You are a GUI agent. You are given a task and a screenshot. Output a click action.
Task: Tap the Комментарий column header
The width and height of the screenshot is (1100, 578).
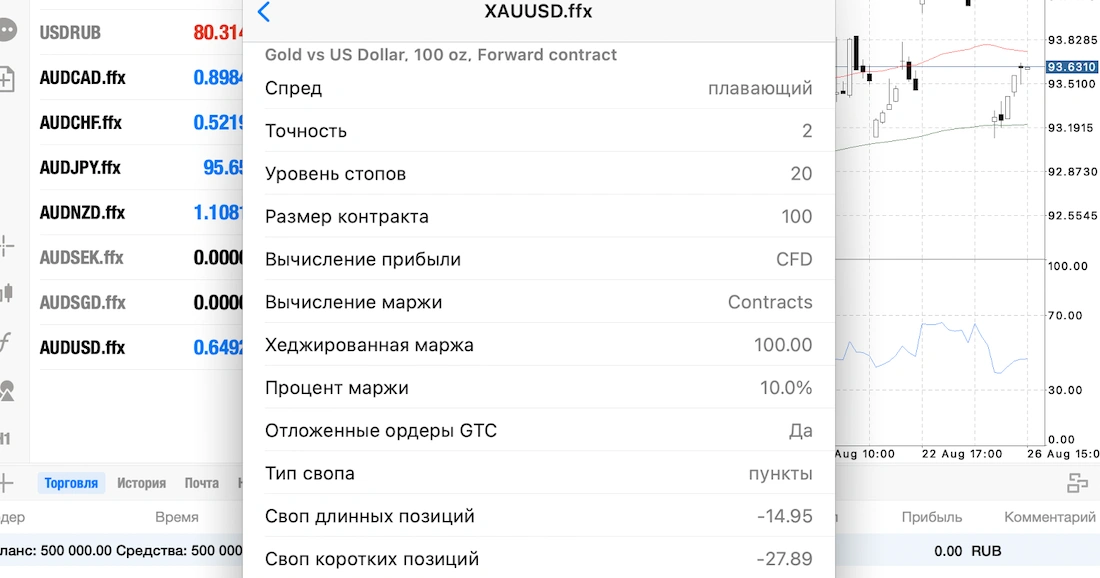pyautogui.click(x=1051, y=517)
